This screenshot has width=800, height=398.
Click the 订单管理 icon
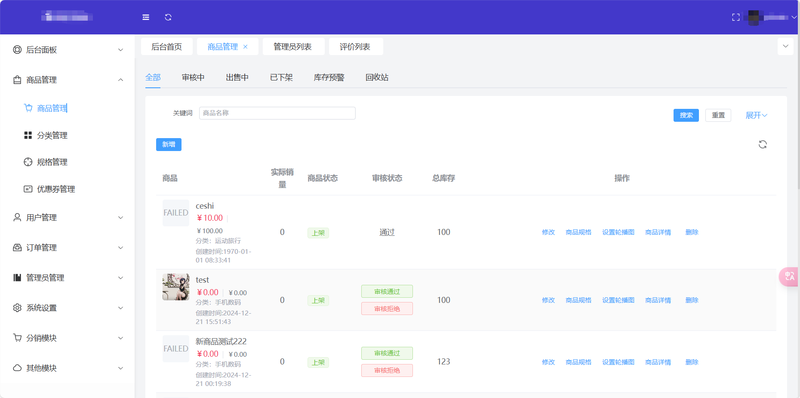17,247
